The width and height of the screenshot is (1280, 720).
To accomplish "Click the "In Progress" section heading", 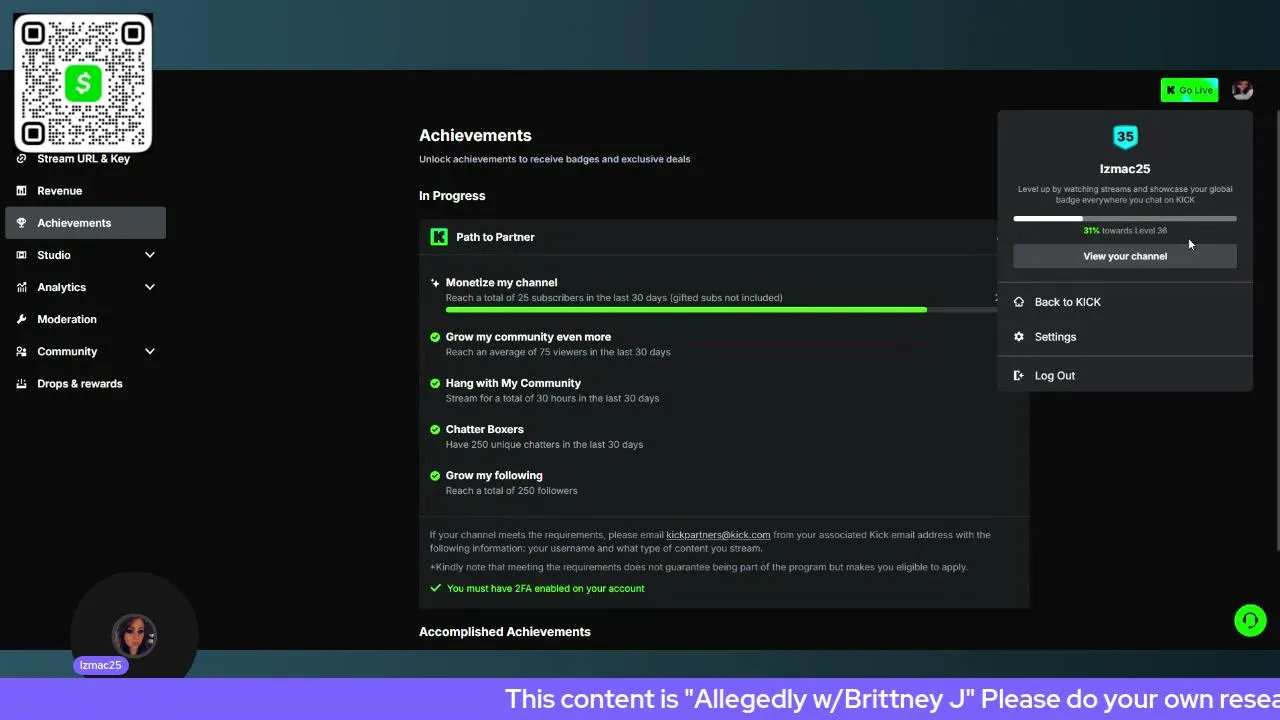I will [452, 196].
